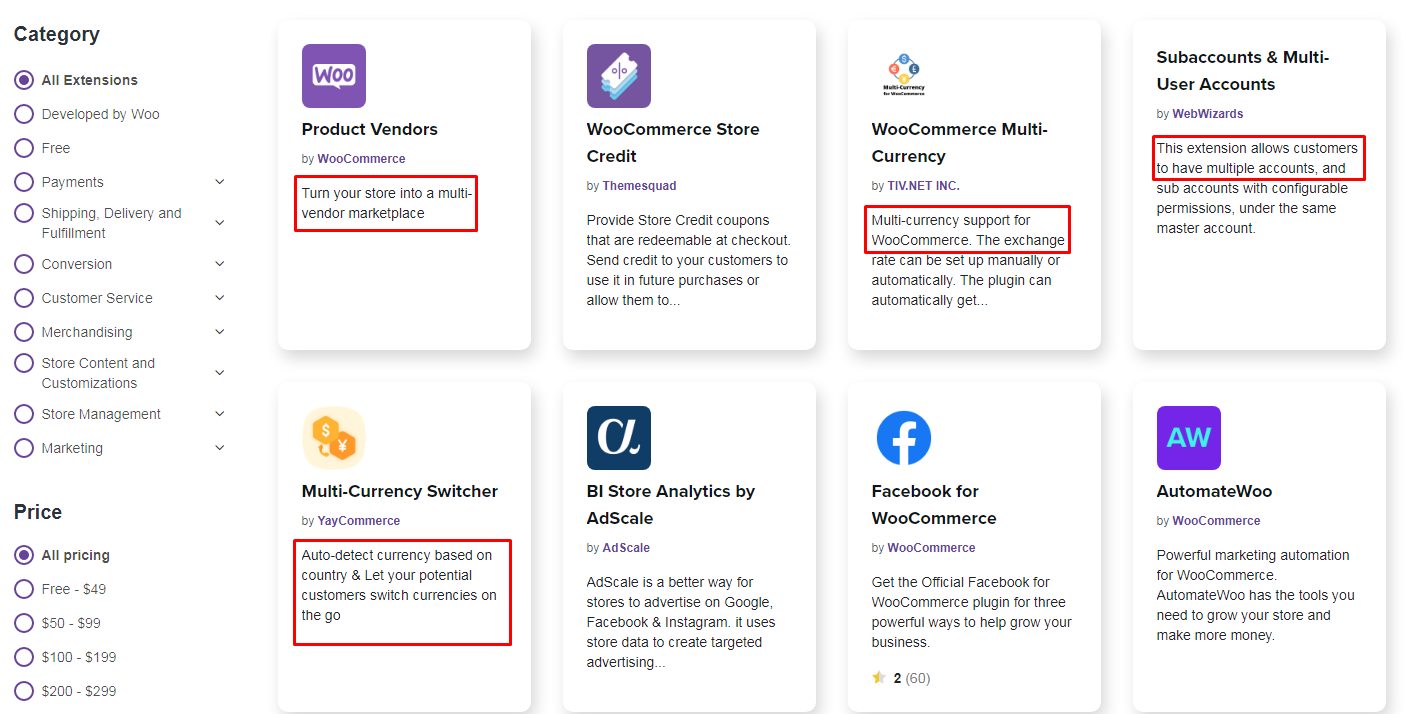Screen dimensions: 1407x714
Task: Expand the Payments category chevron
Action: pos(220,182)
